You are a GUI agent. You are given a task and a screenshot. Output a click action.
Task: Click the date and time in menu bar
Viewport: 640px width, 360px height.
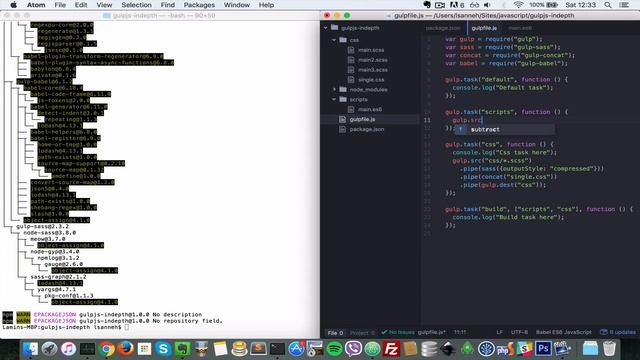click(x=580, y=5)
